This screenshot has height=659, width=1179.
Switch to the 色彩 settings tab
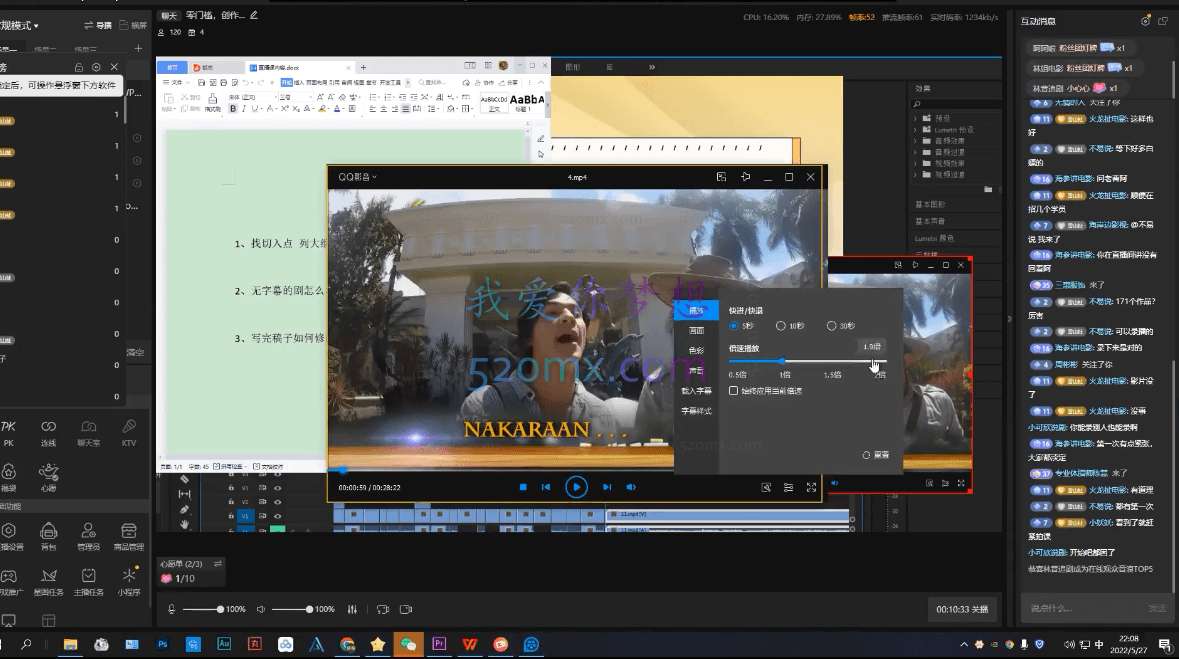[x=696, y=350]
